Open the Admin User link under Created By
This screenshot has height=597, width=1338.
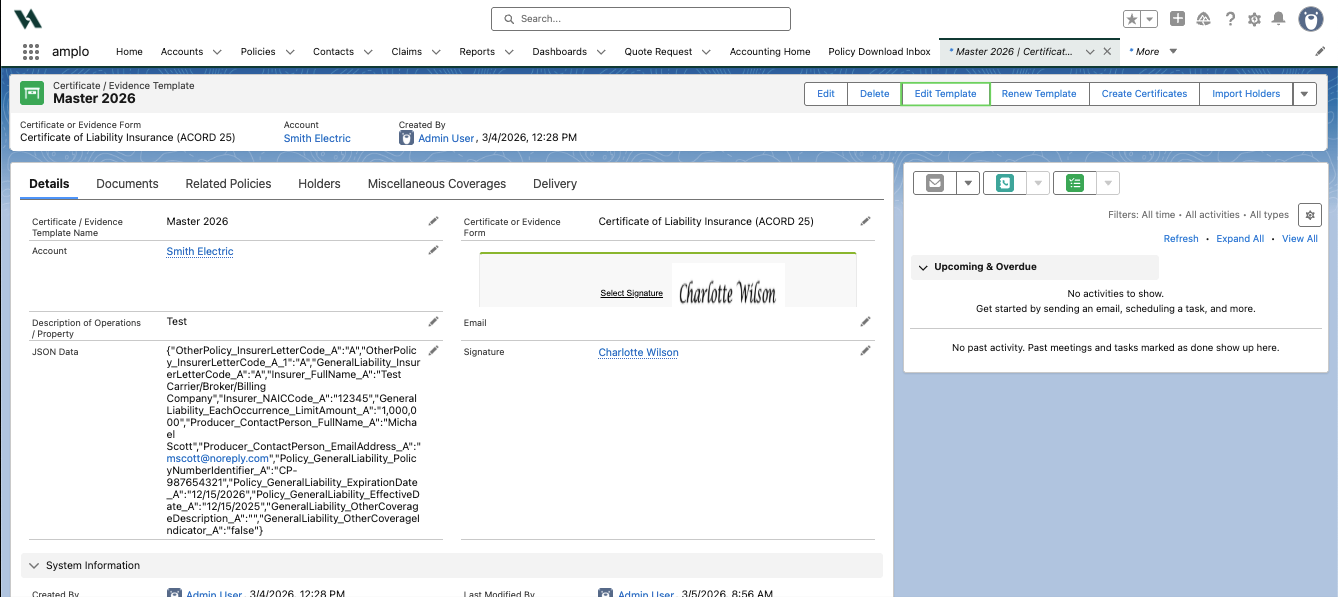coord(446,138)
